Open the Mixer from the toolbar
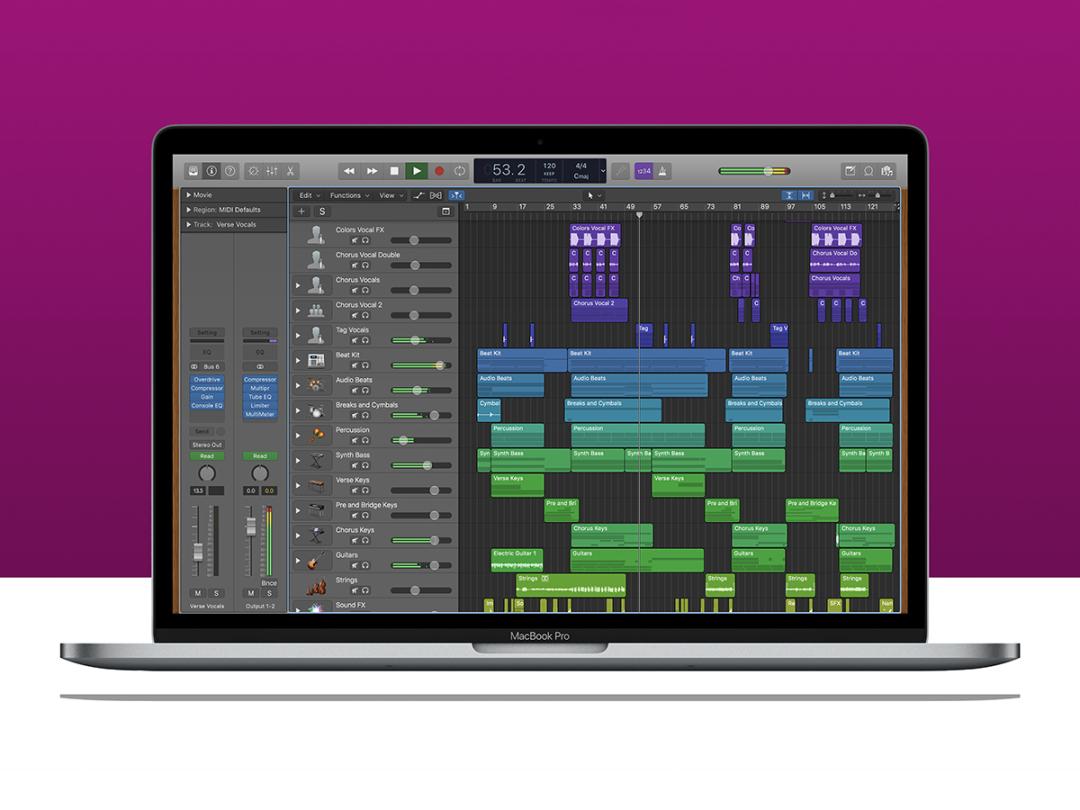The width and height of the screenshot is (1080, 810). [x=272, y=171]
